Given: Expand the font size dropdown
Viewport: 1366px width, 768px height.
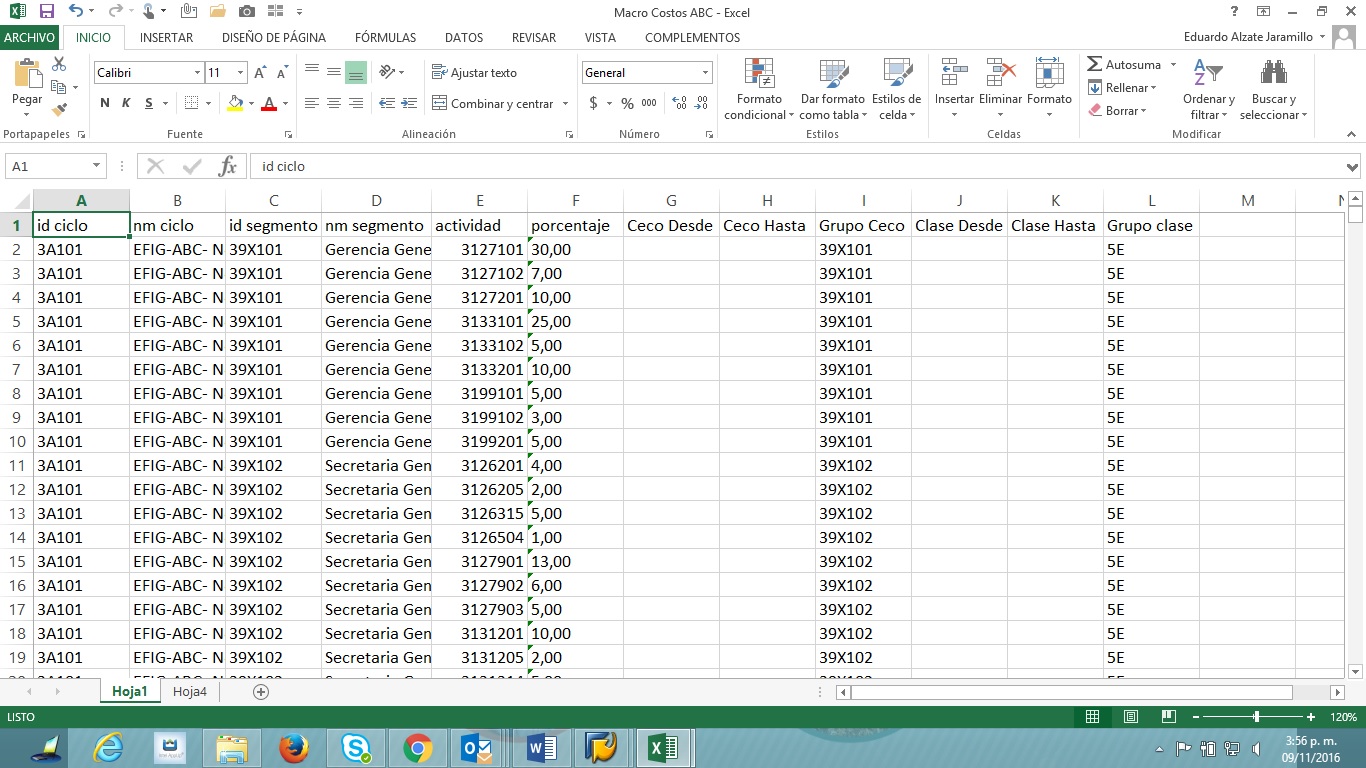Looking at the screenshot, I should (x=238, y=72).
